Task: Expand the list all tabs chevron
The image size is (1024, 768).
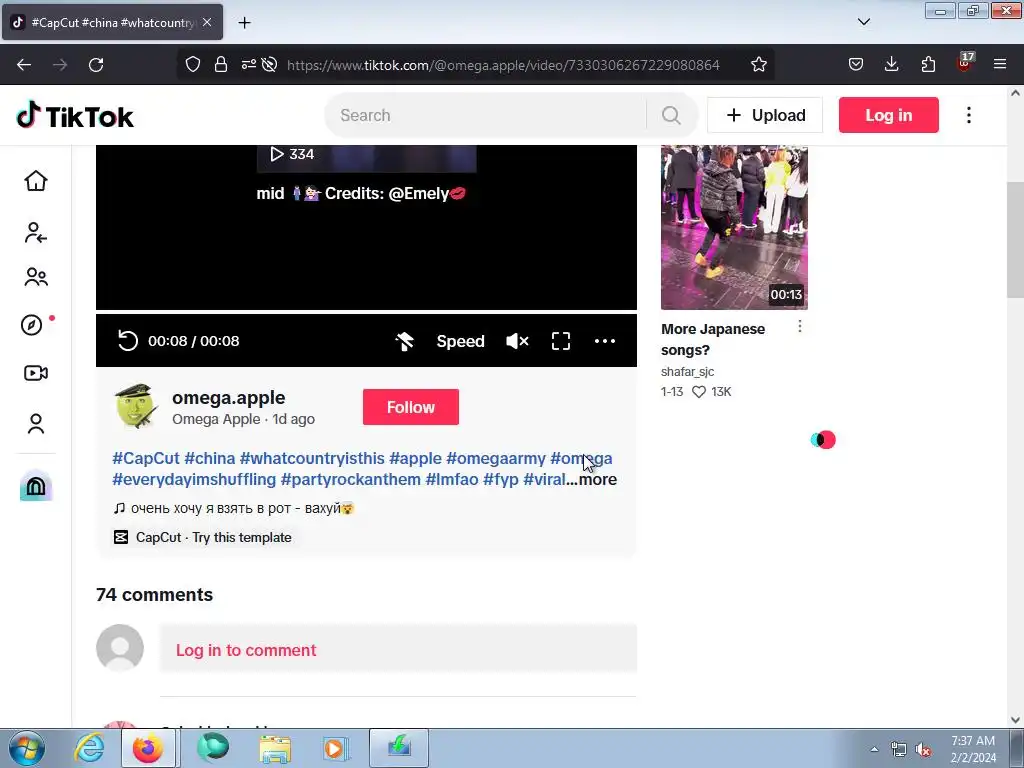Action: (x=863, y=22)
